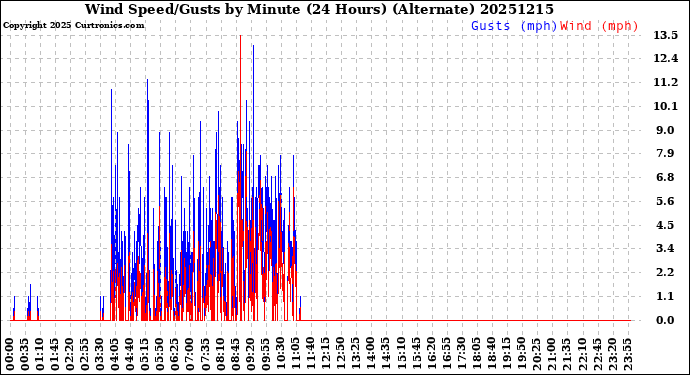The image size is (690, 375).
Task: Click the 2.2 y-axis value
Action: [665, 272]
